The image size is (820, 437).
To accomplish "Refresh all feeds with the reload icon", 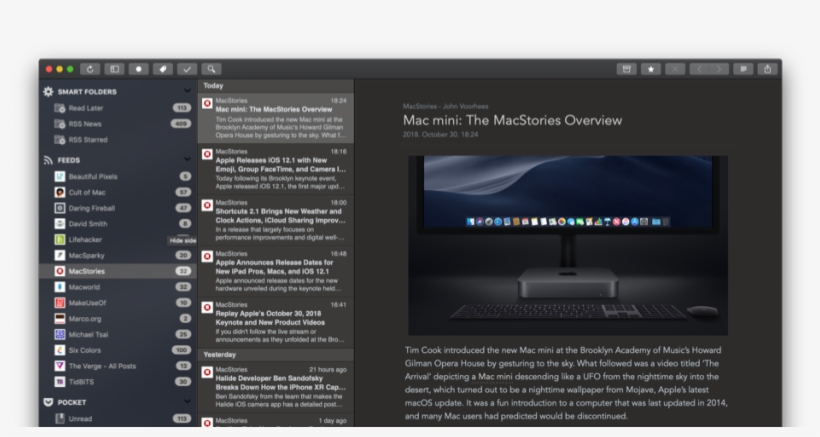I will [x=90, y=69].
